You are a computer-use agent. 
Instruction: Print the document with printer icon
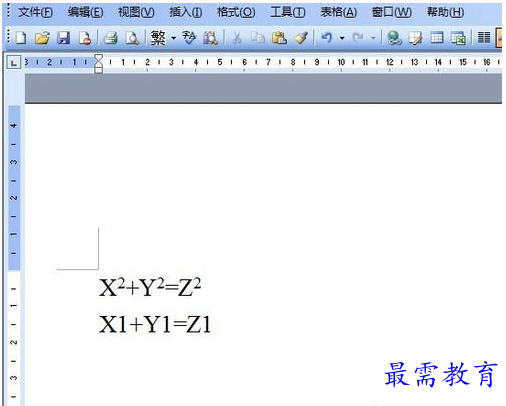[111, 38]
